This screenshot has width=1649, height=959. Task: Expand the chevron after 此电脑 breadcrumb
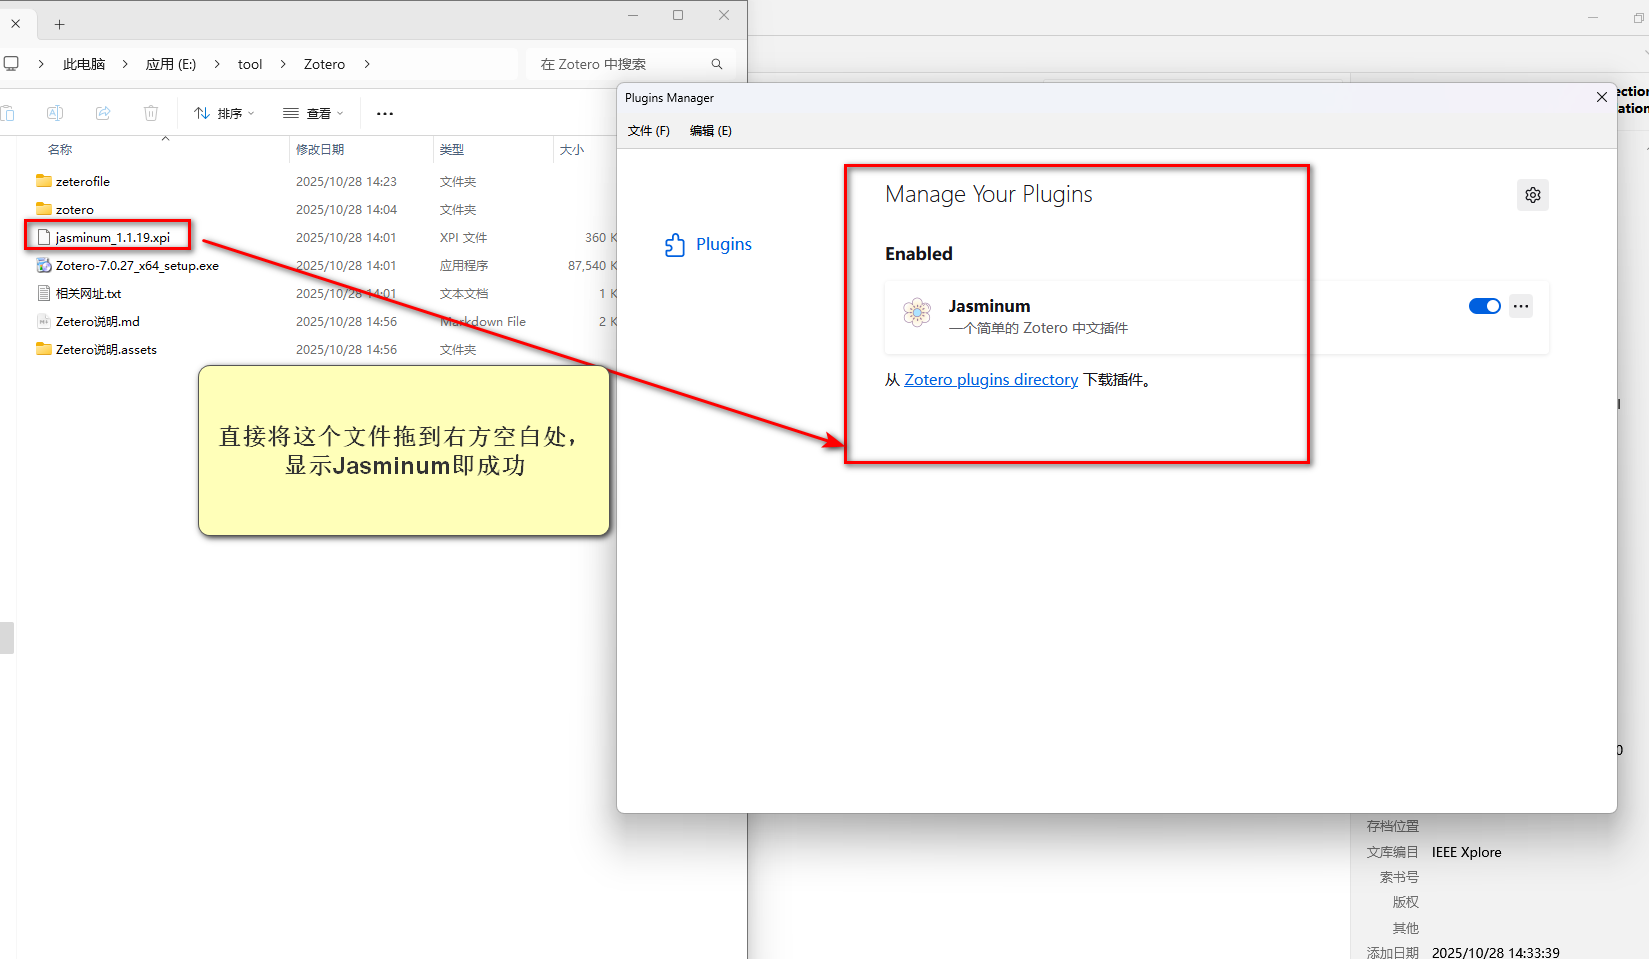coord(125,64)
